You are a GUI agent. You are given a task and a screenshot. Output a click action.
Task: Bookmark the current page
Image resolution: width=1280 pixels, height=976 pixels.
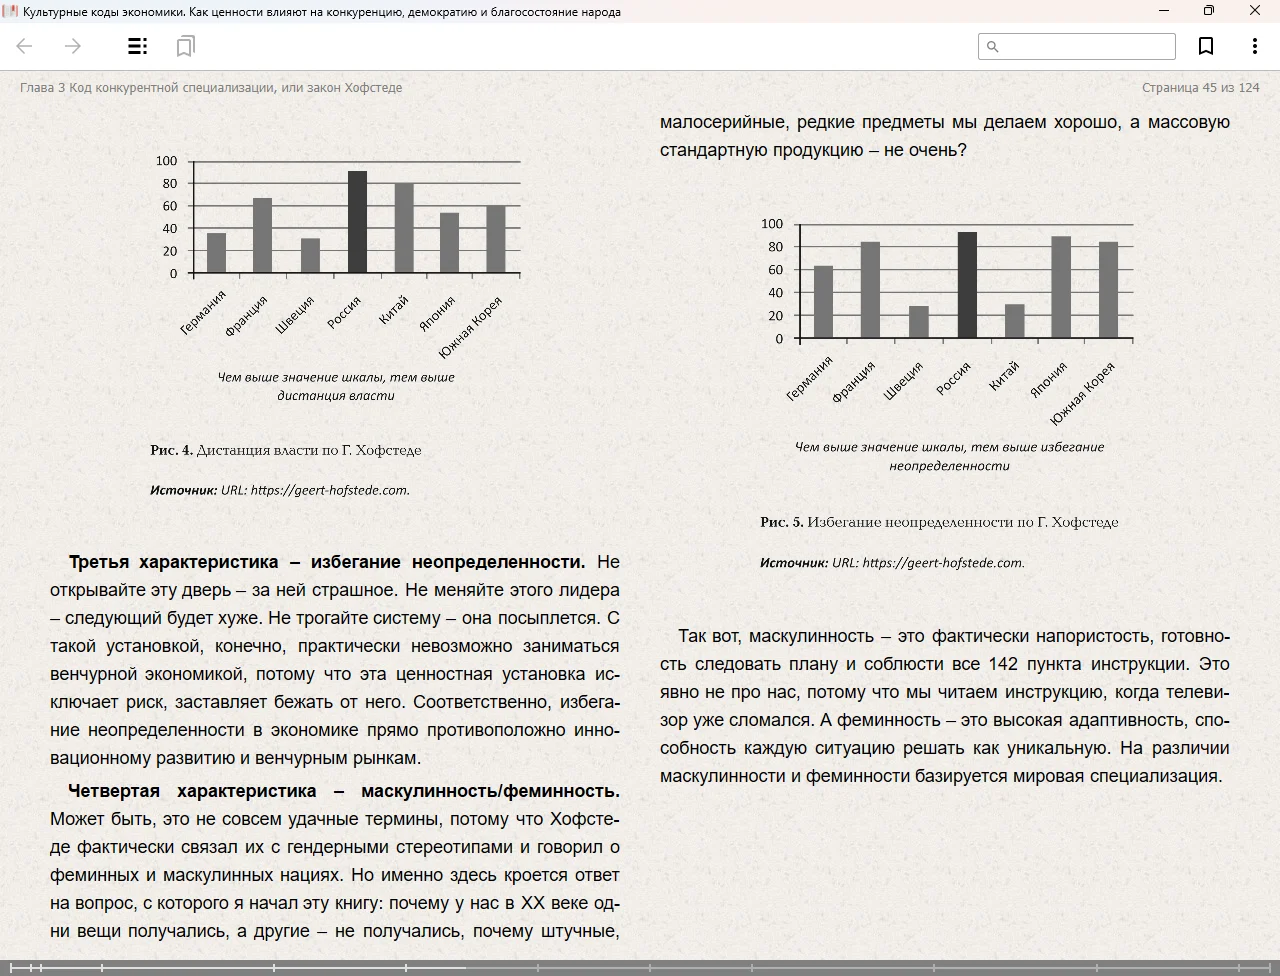[x=1206, y=46]
